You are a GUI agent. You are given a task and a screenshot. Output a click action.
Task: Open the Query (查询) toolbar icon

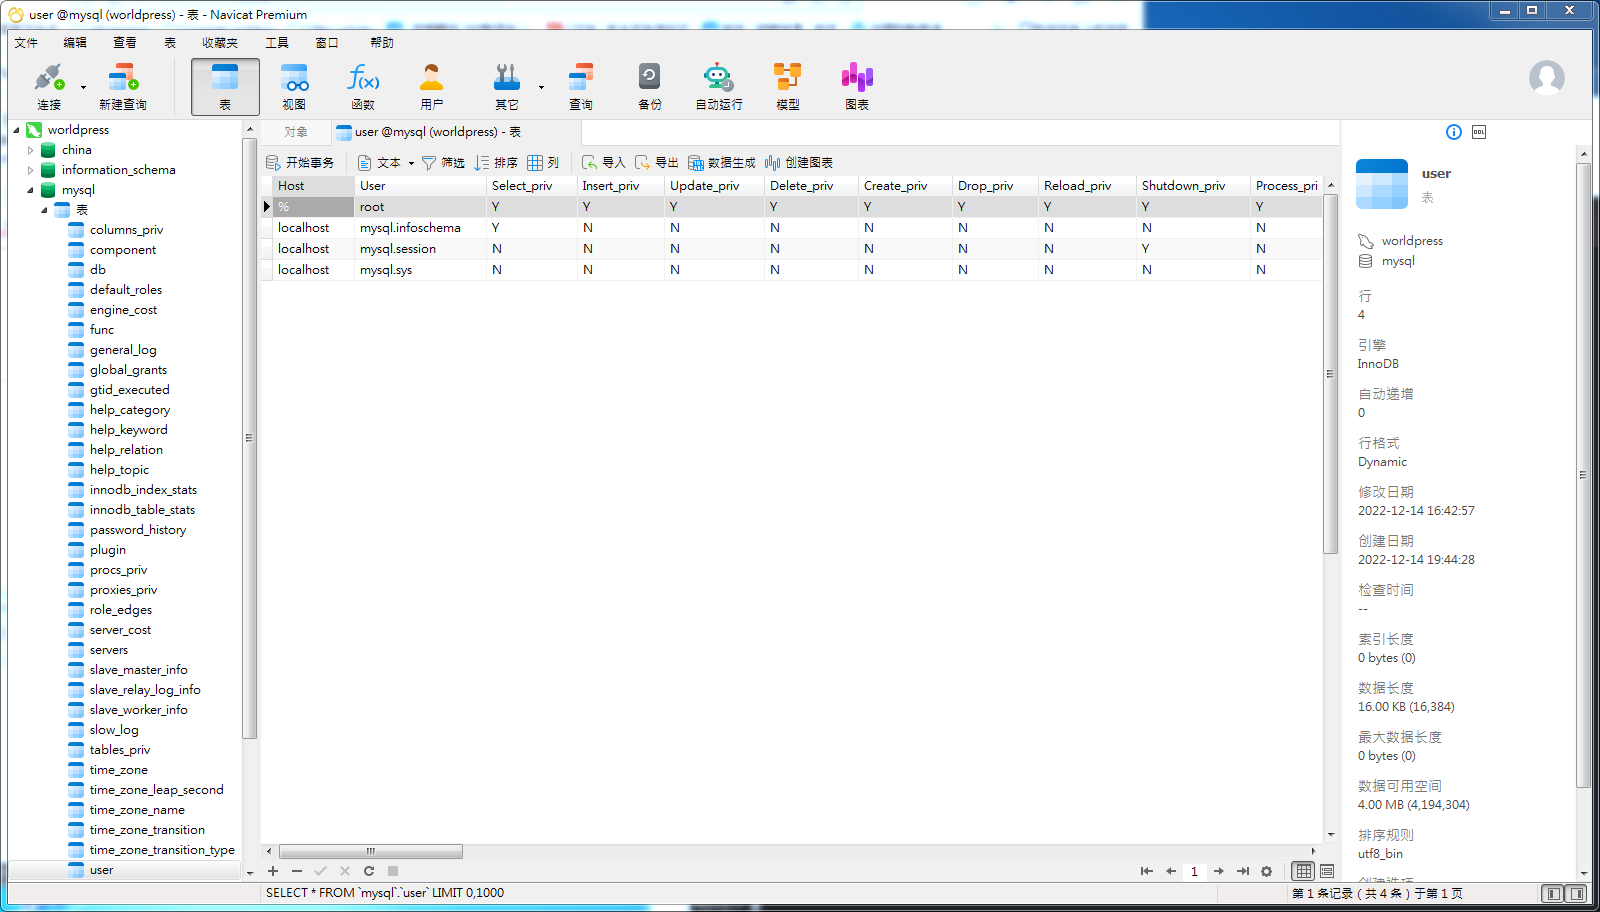point(581,86)
